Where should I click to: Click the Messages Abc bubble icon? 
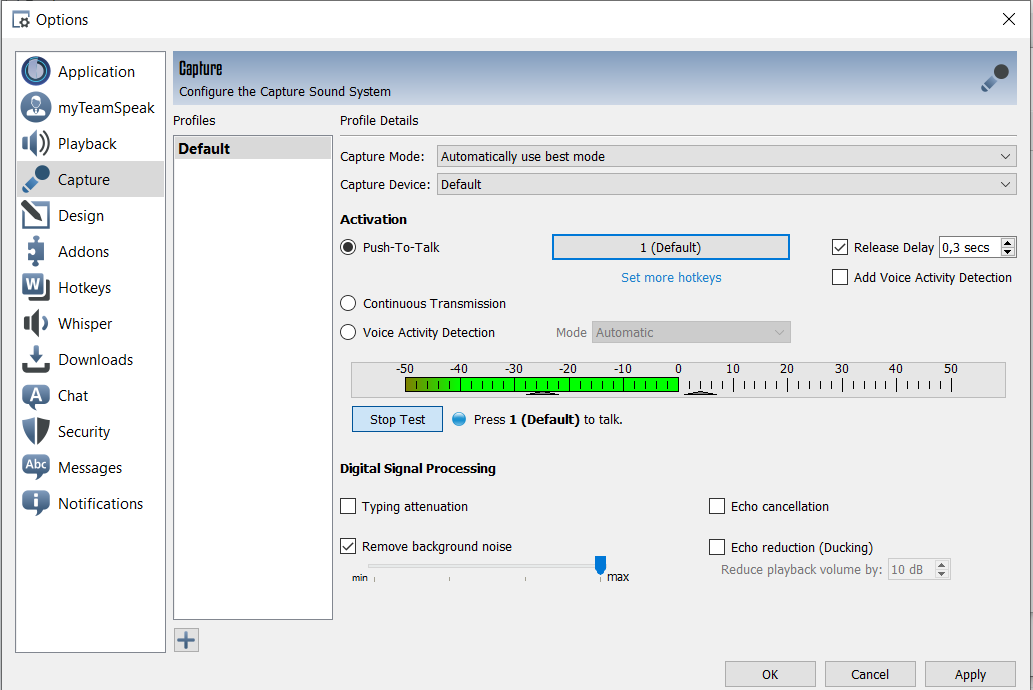[36, 467]
